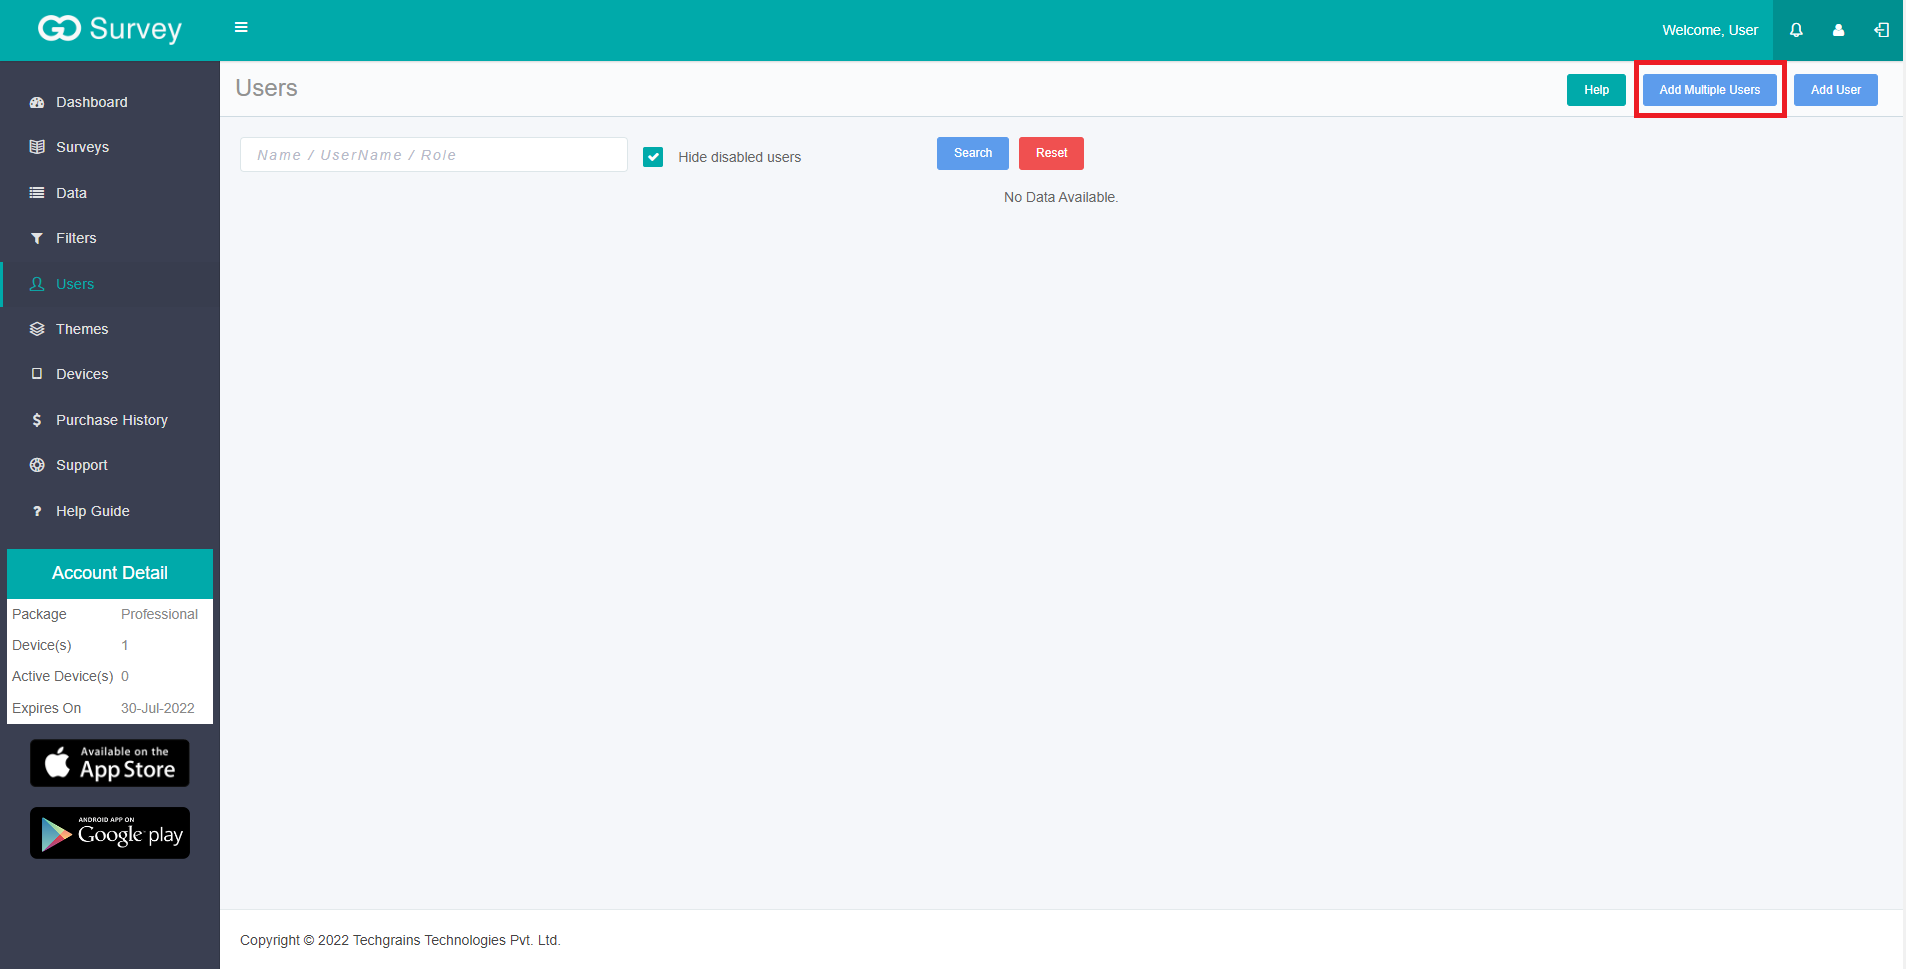
Task: Click the Add User button
Action: point(1835,90)
